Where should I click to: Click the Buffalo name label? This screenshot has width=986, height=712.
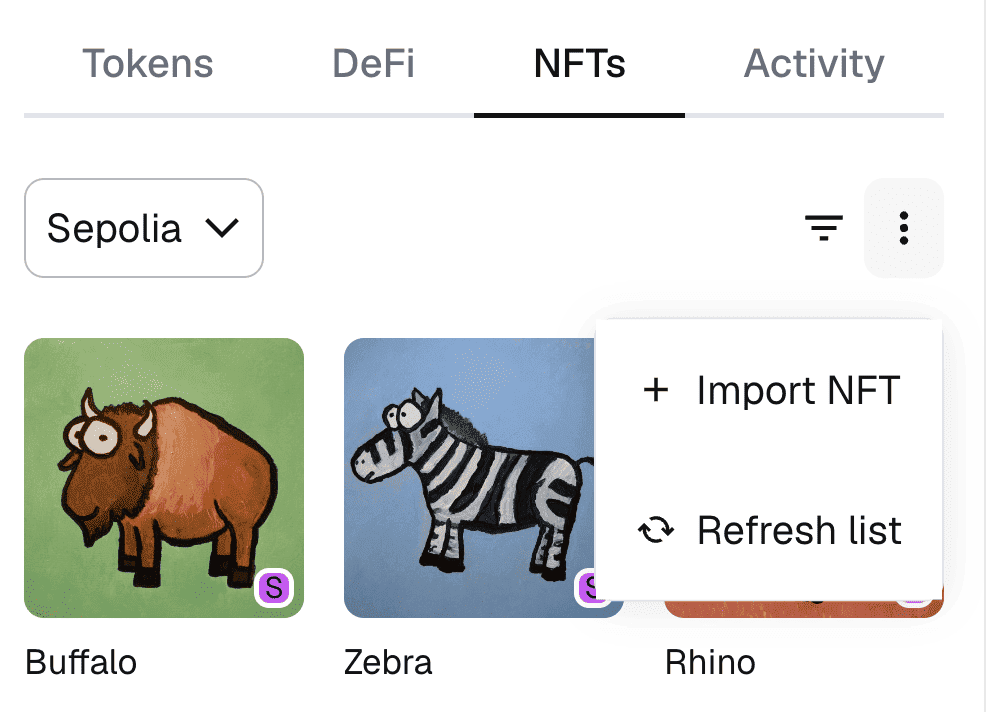click(80, 662)
